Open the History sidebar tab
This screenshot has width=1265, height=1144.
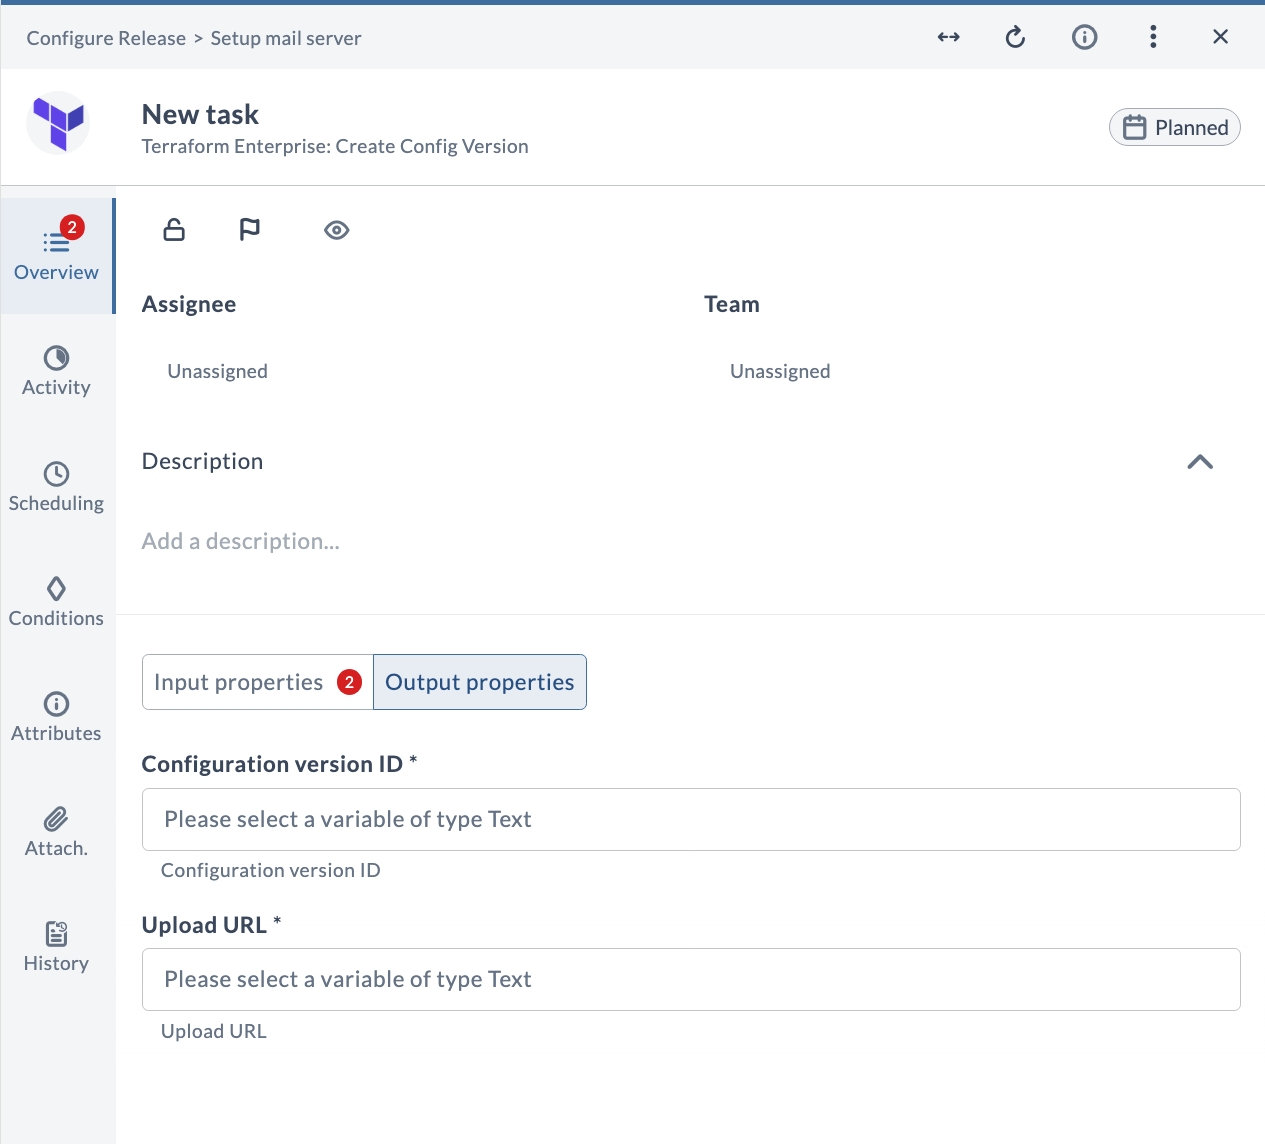(57, 947)
